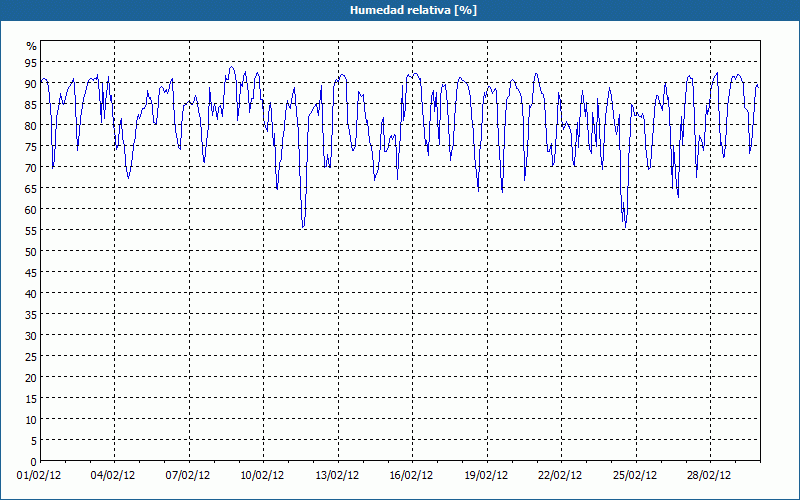Click the 45 value on the vertical axis
Image resolution: width=800 pixels, height=500 pixels.
coord(32,273)
